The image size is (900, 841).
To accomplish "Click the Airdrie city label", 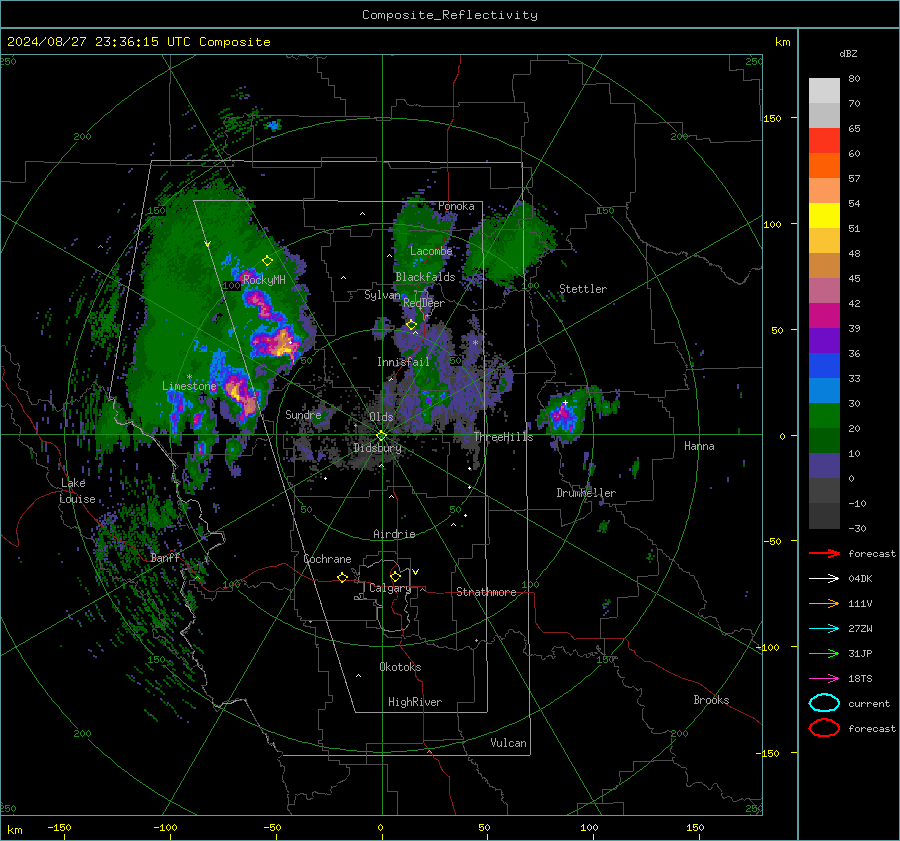I will point(394,534).
